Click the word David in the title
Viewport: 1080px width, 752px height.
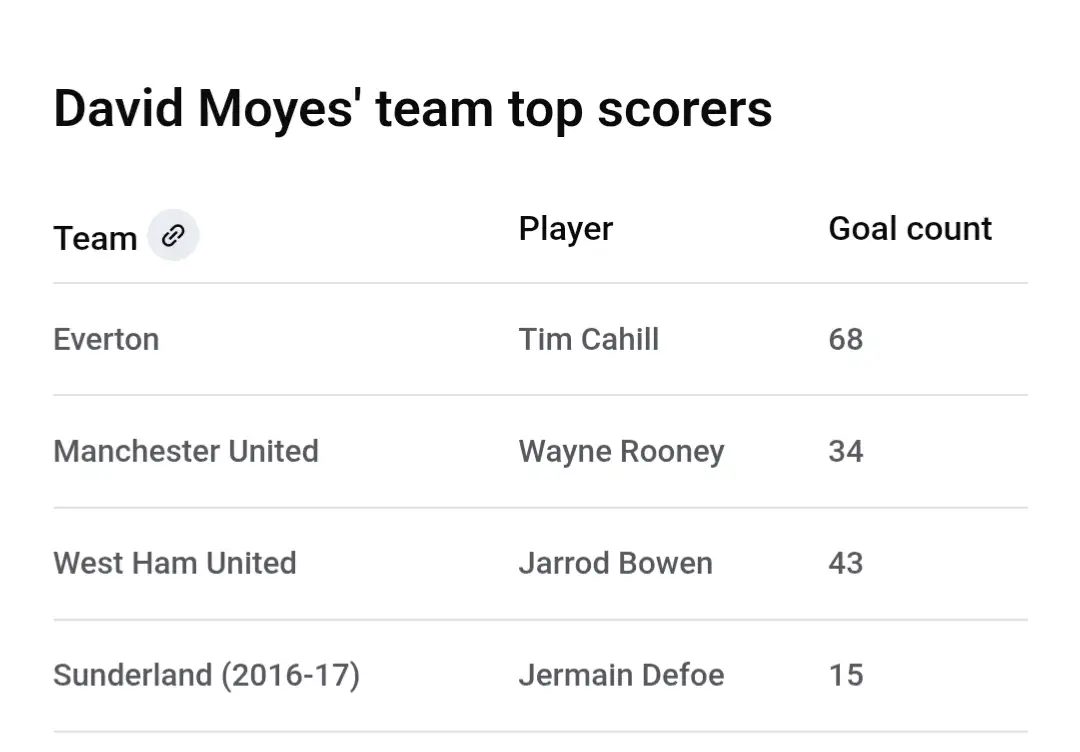click(x=118, y=108)
